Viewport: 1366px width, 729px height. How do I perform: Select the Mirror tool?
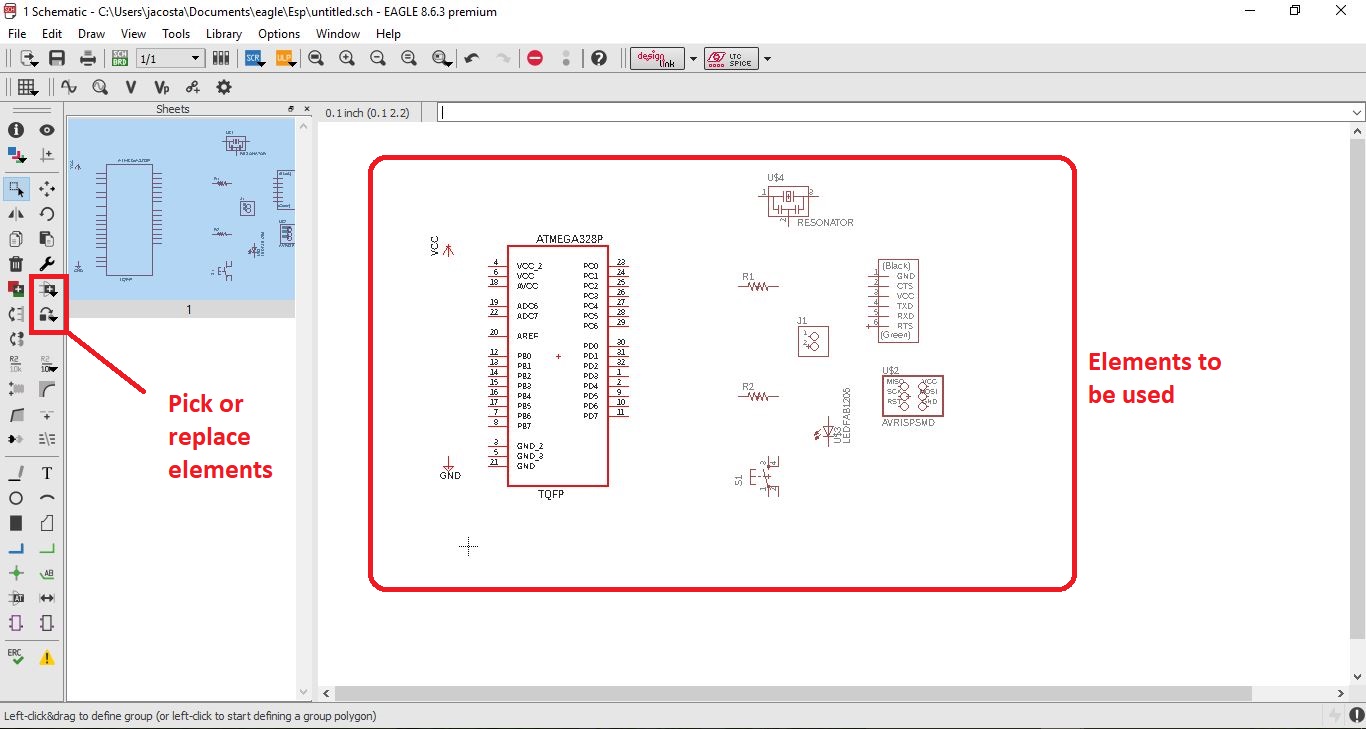16,213
